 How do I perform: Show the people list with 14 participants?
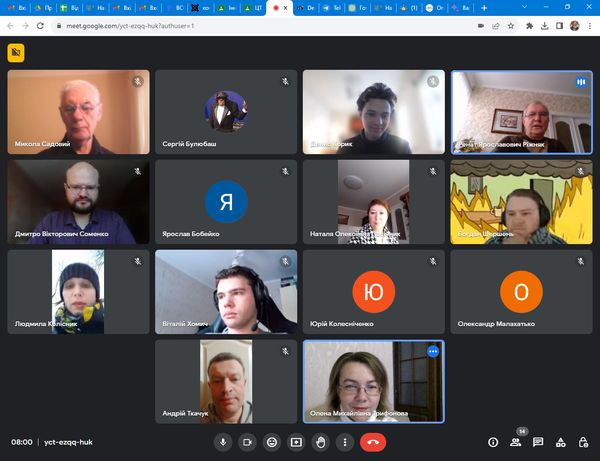point(516,442)
